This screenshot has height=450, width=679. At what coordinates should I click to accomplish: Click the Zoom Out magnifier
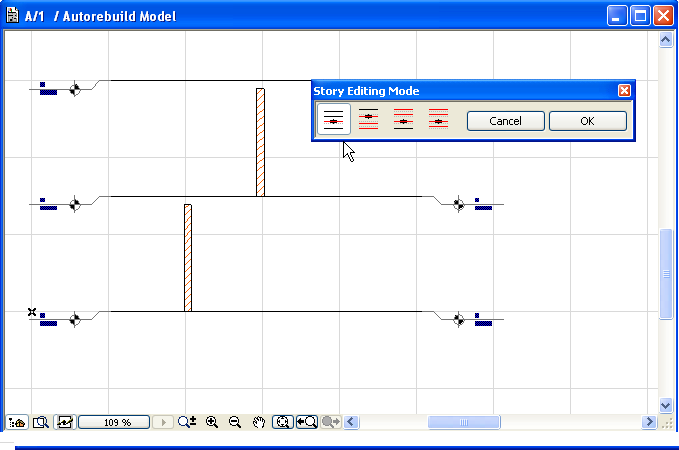[x=235, y=422]
